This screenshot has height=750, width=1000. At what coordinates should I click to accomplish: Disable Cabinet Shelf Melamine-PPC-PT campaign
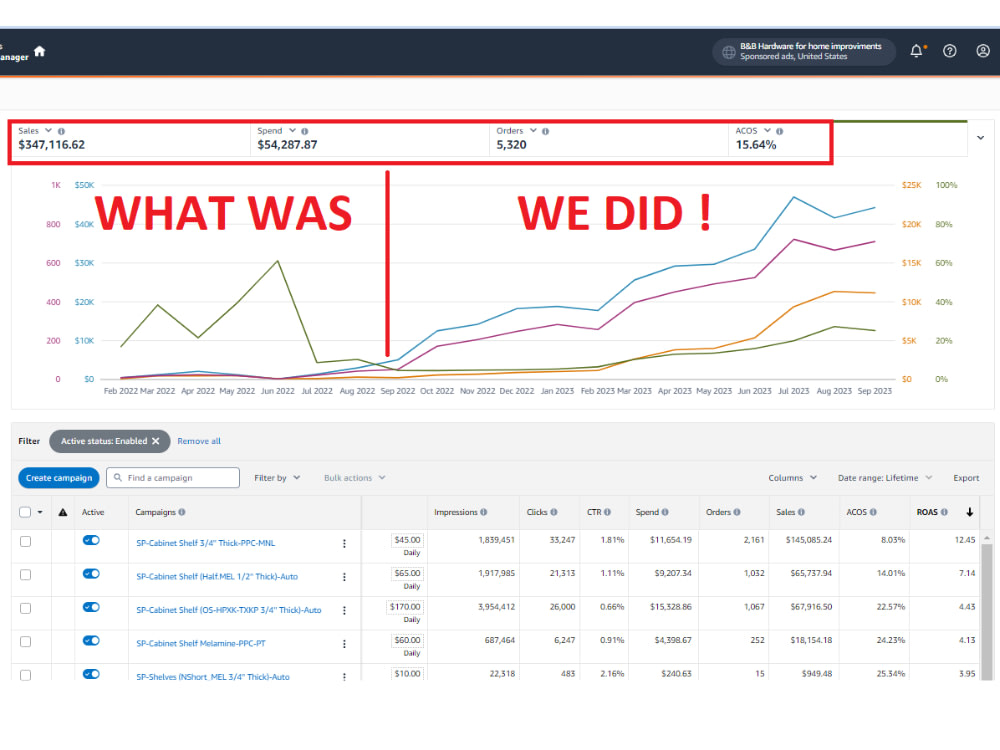click(91, 640)
